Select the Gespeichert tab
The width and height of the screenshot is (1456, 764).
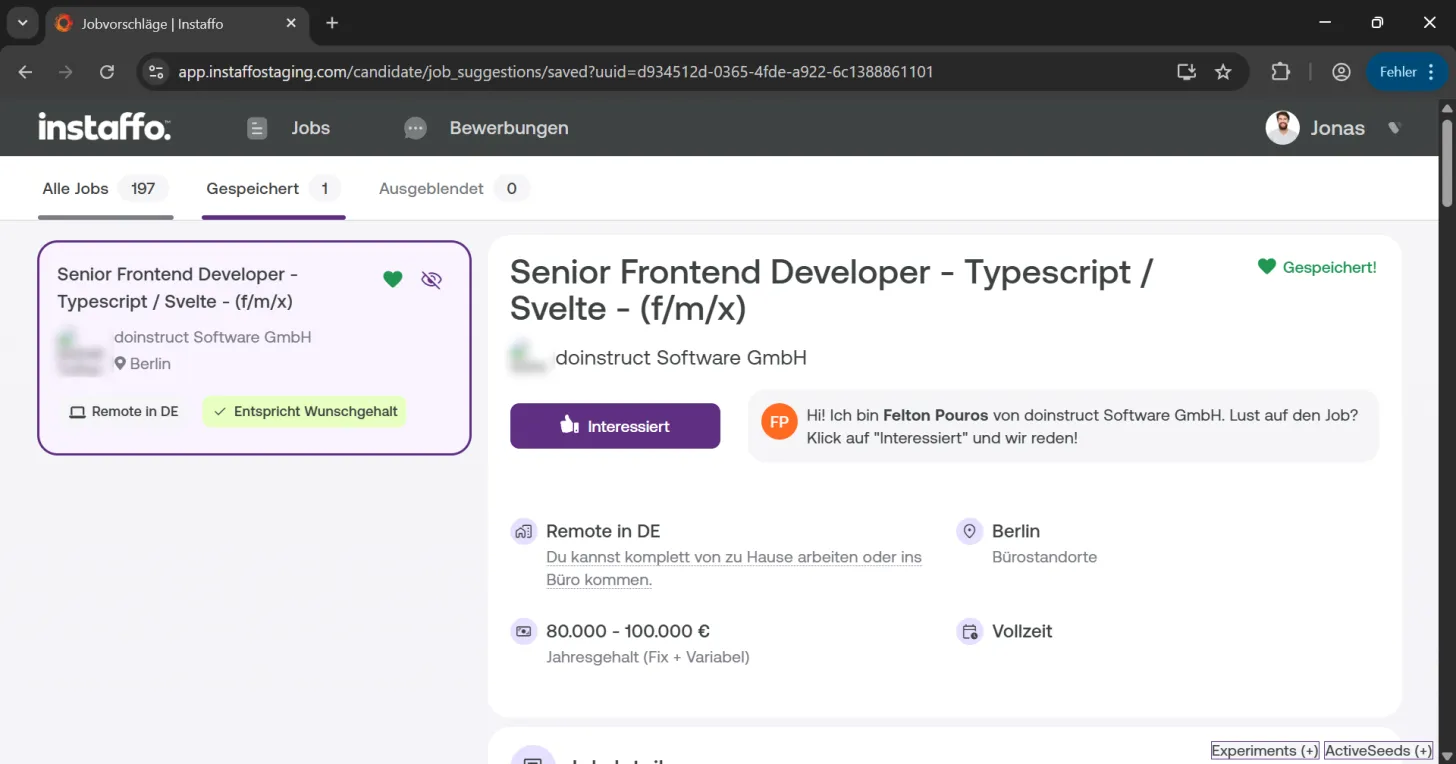273,189
